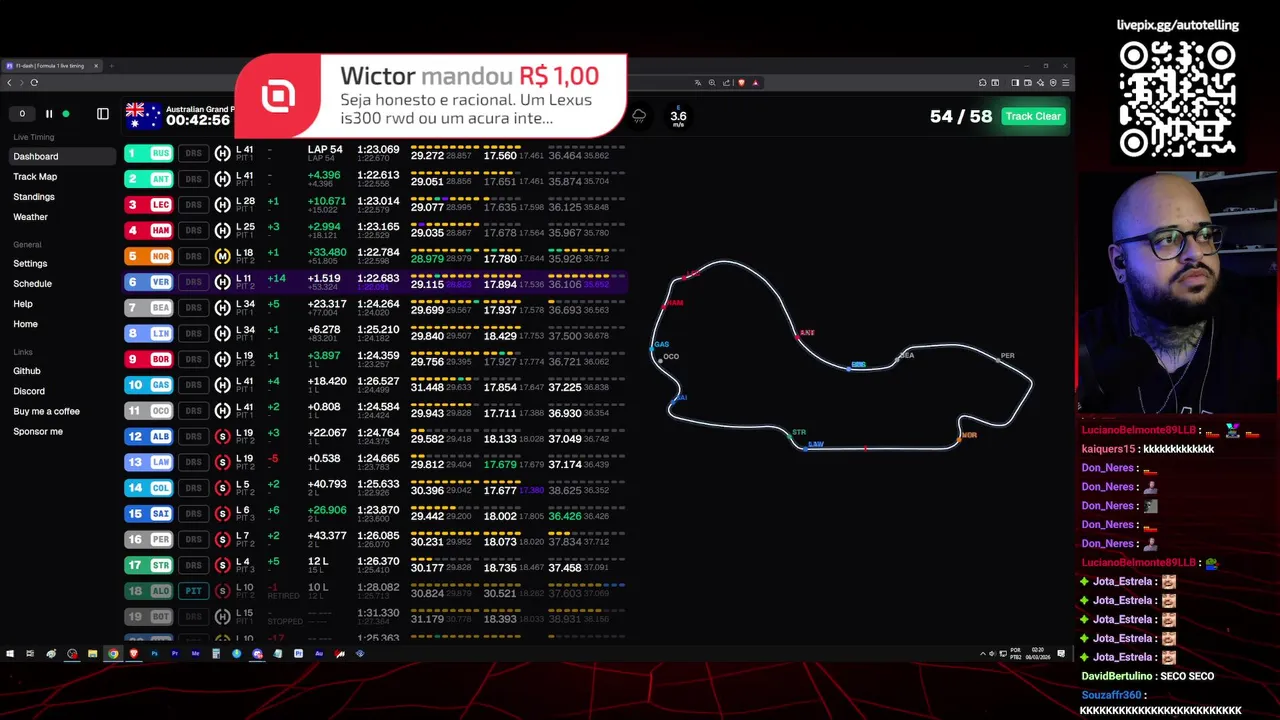Open the browser extensions puzzle icon

click(x=982, y=82)
